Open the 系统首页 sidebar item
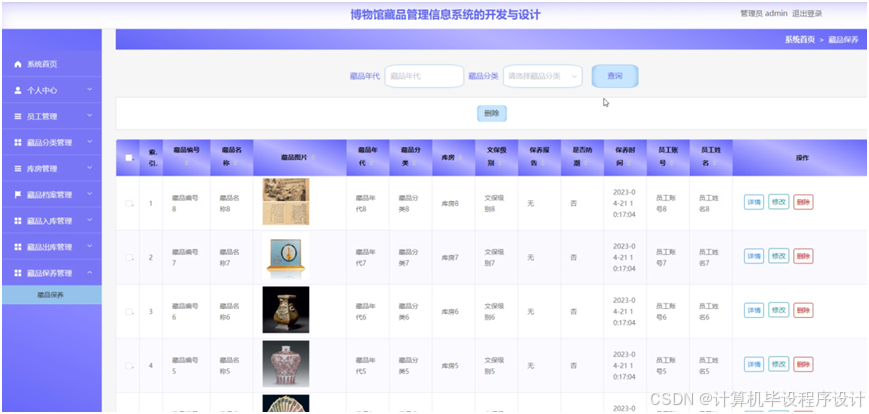The image size is (869, 414). [52, 64]
